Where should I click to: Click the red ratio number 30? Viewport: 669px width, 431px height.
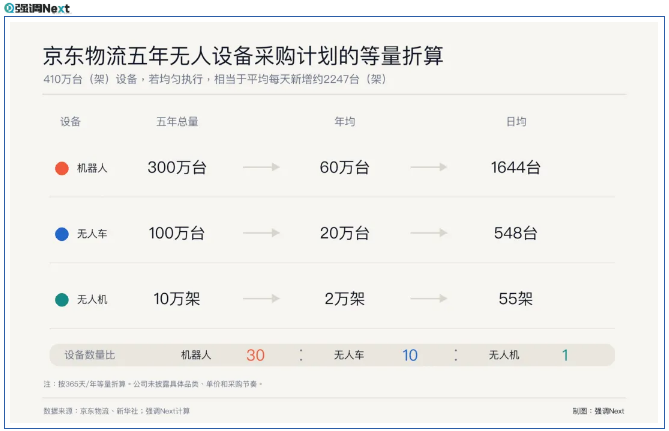pos(256,355)
